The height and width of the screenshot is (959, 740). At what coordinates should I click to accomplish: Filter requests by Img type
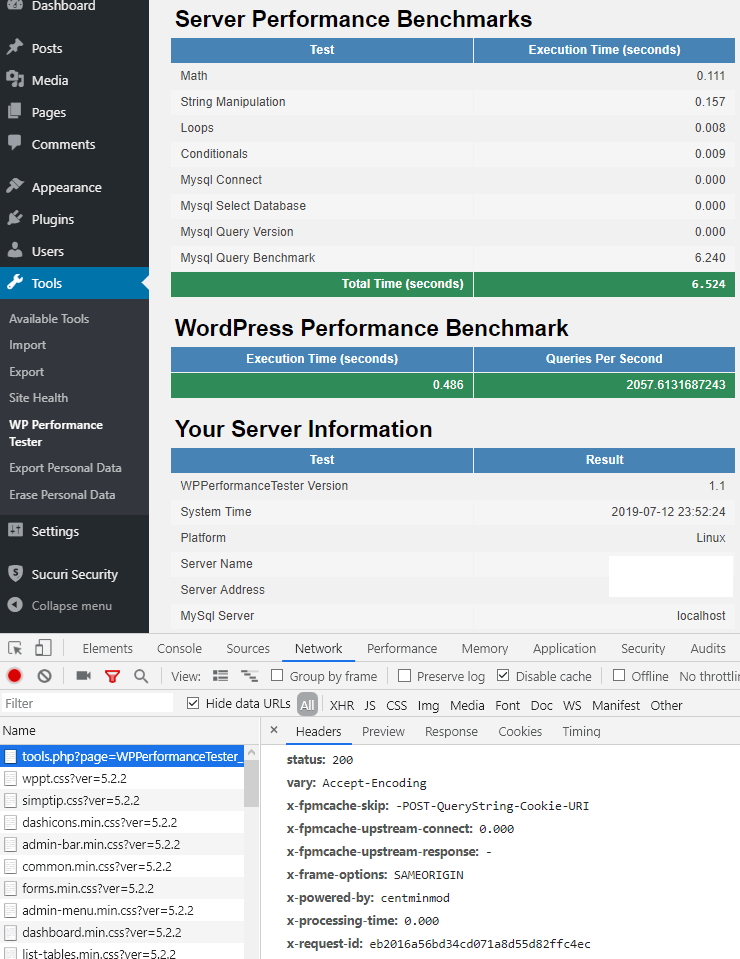428,705
